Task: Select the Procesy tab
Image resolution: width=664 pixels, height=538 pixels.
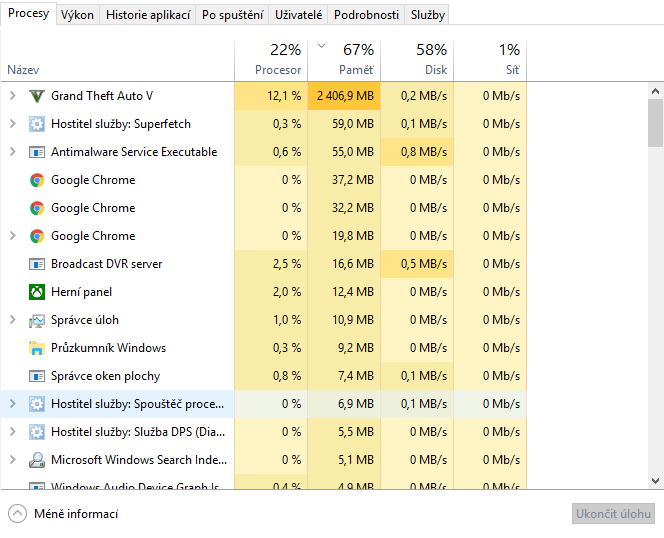Action: 28,14
